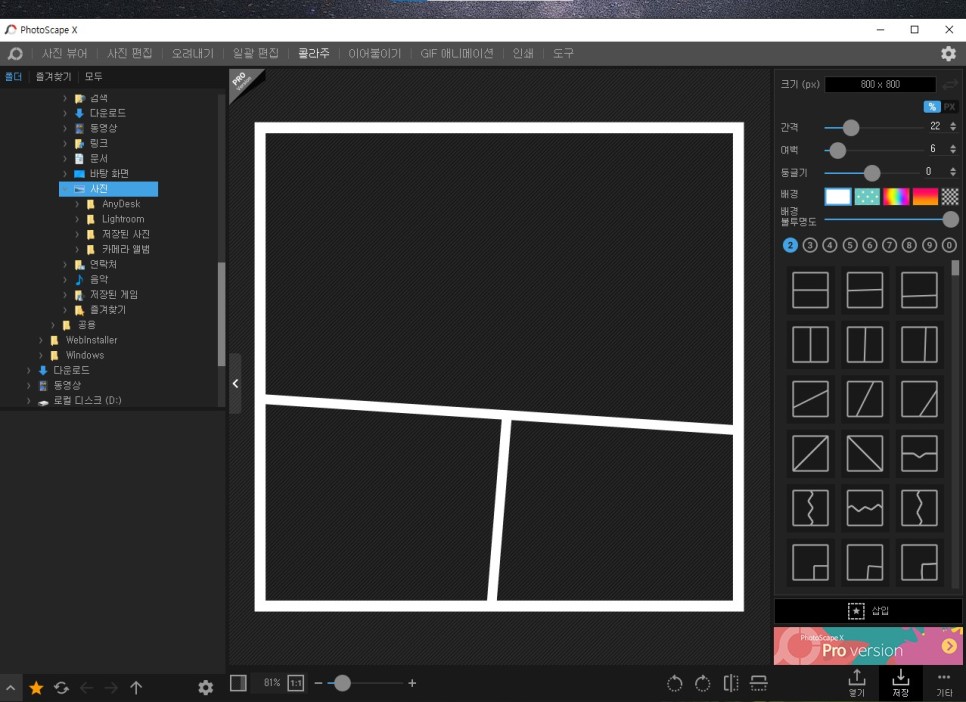
Task: Select 8-photo layout count
Action: pyautogui.click(x=909, y=245)
